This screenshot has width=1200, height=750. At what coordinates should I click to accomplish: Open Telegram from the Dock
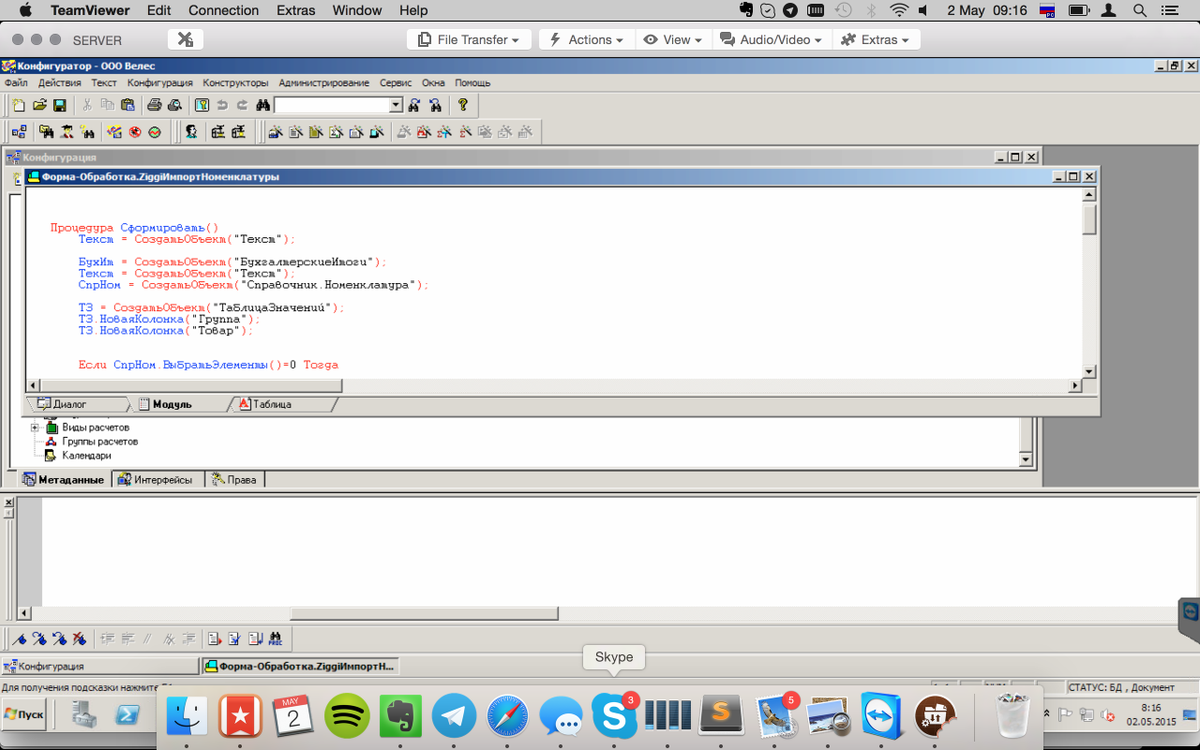click(x=454, y=716)
